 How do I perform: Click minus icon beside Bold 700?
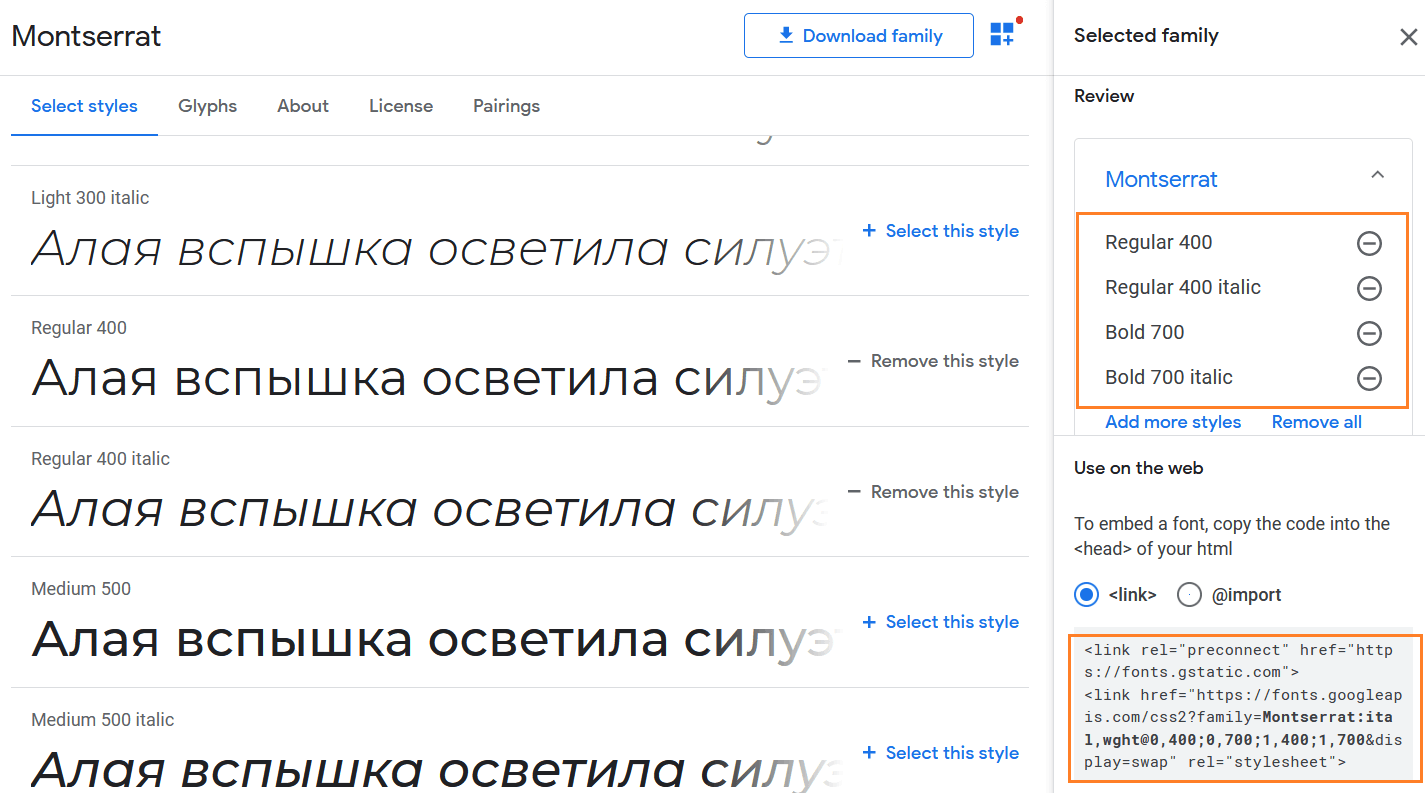1368,333
